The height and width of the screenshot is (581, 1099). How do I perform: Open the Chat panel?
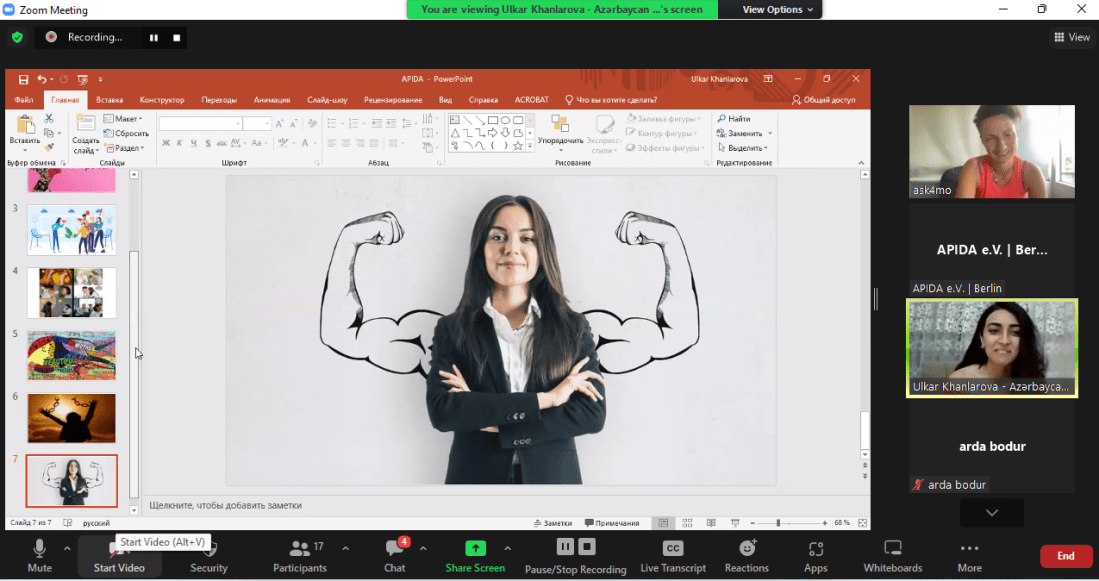(395, 555)
